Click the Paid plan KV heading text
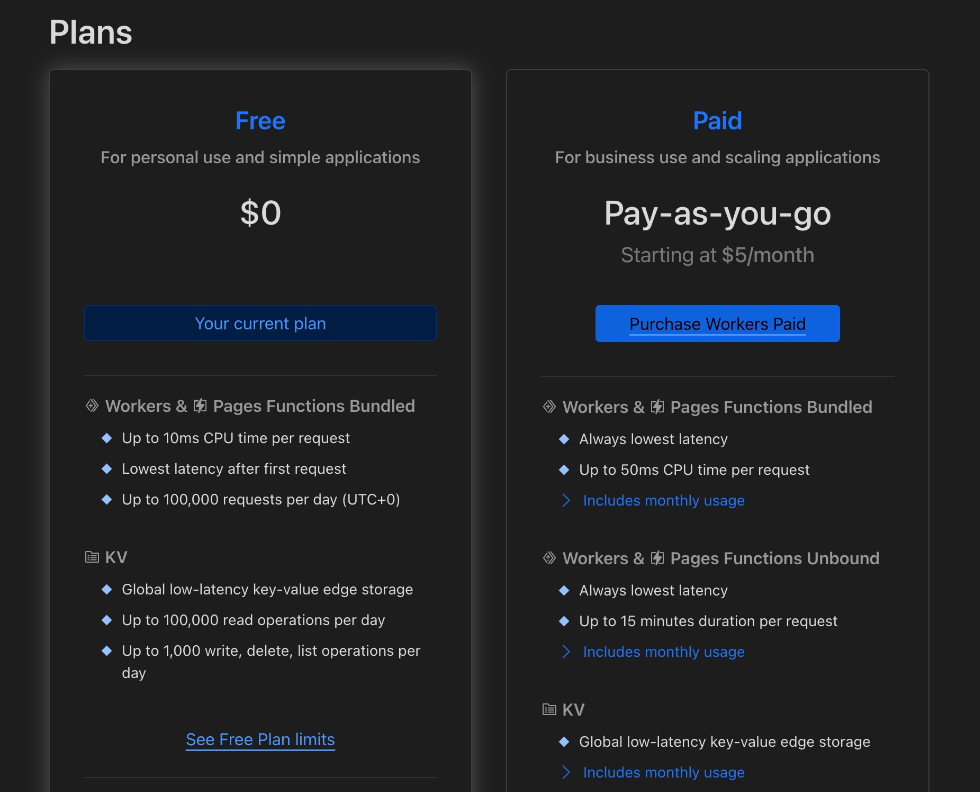Viewport: 980px width, 792px height. click(x=573, y=709)
